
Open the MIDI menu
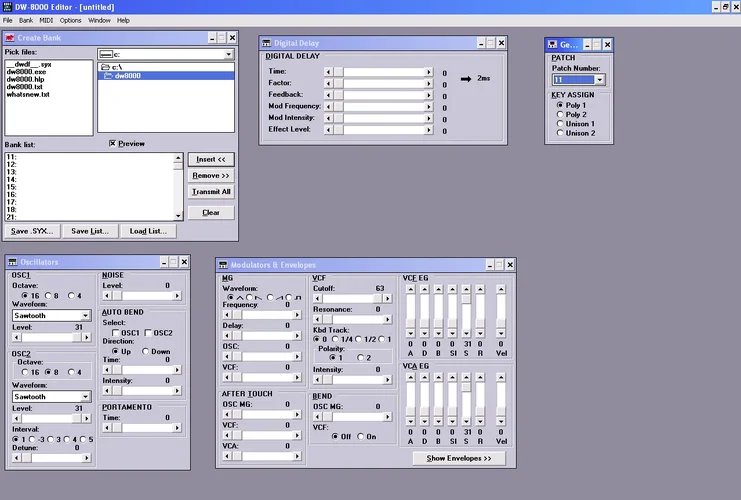[x=46, y=20]
